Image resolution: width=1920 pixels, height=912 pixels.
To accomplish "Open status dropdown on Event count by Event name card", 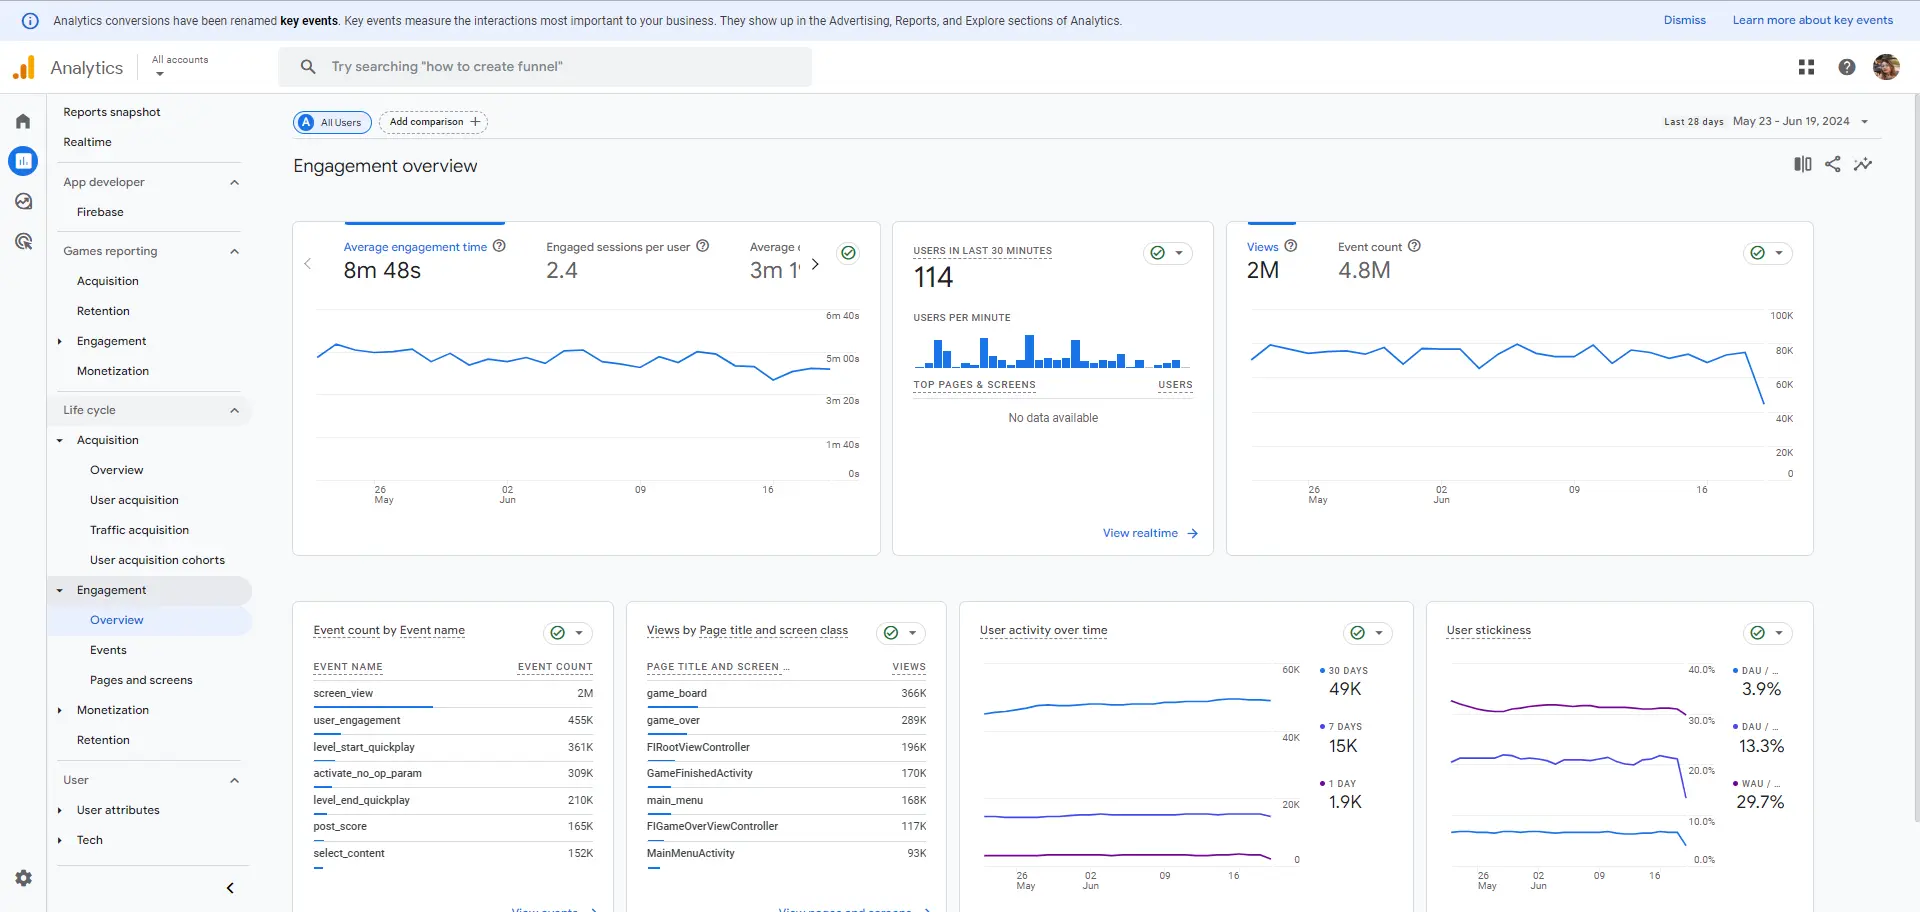I will pos(567,633).
